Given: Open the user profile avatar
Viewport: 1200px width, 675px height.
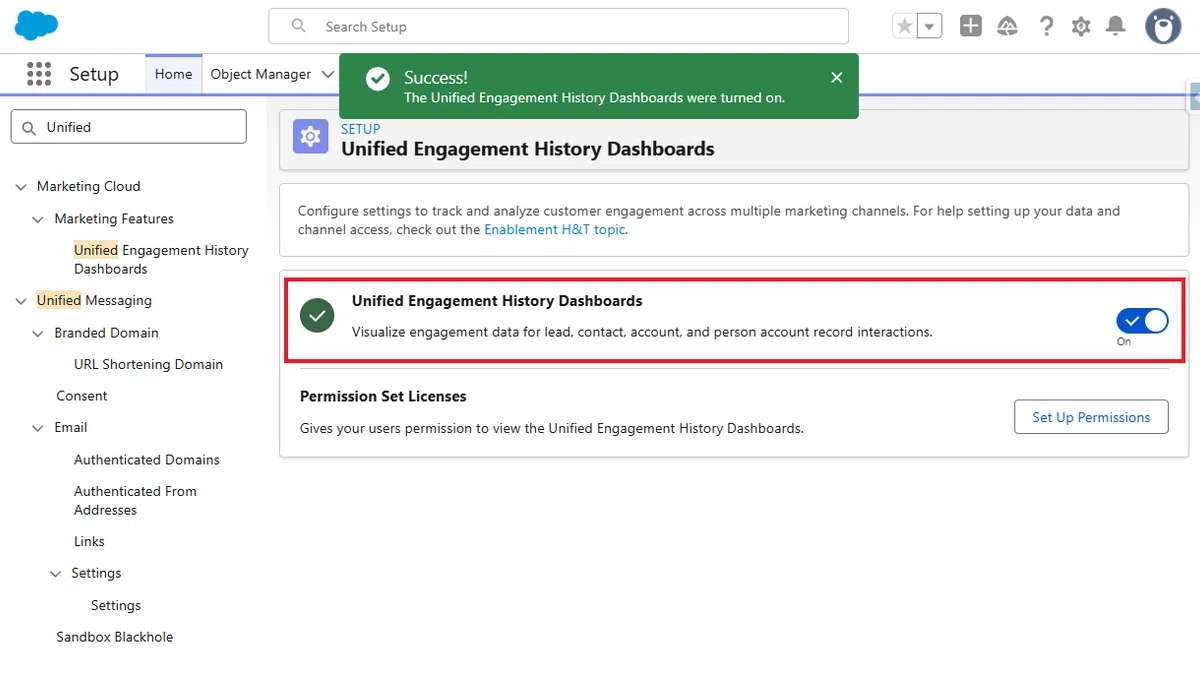Looking at the screenshot, I should pyautogui.click(x=1162, y=27).
